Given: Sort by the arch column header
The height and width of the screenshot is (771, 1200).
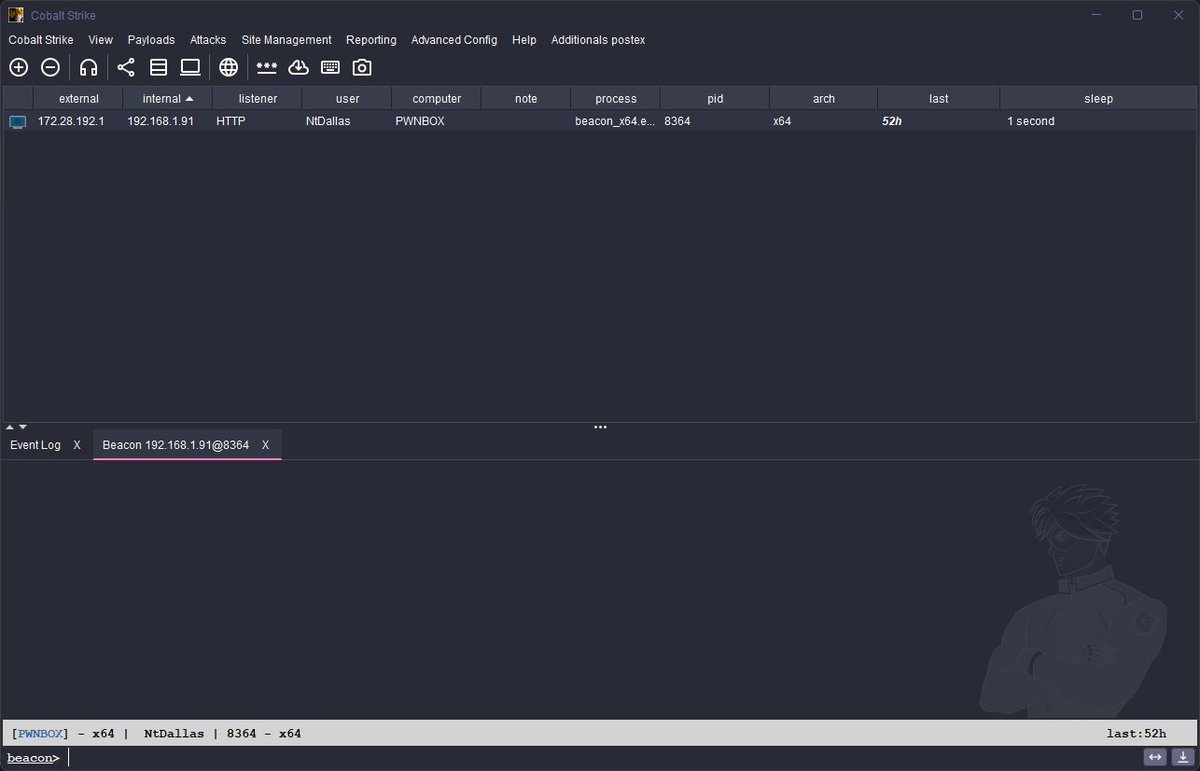Looking at the screenshot, I should pyautogui.click(x=824, y=98).
